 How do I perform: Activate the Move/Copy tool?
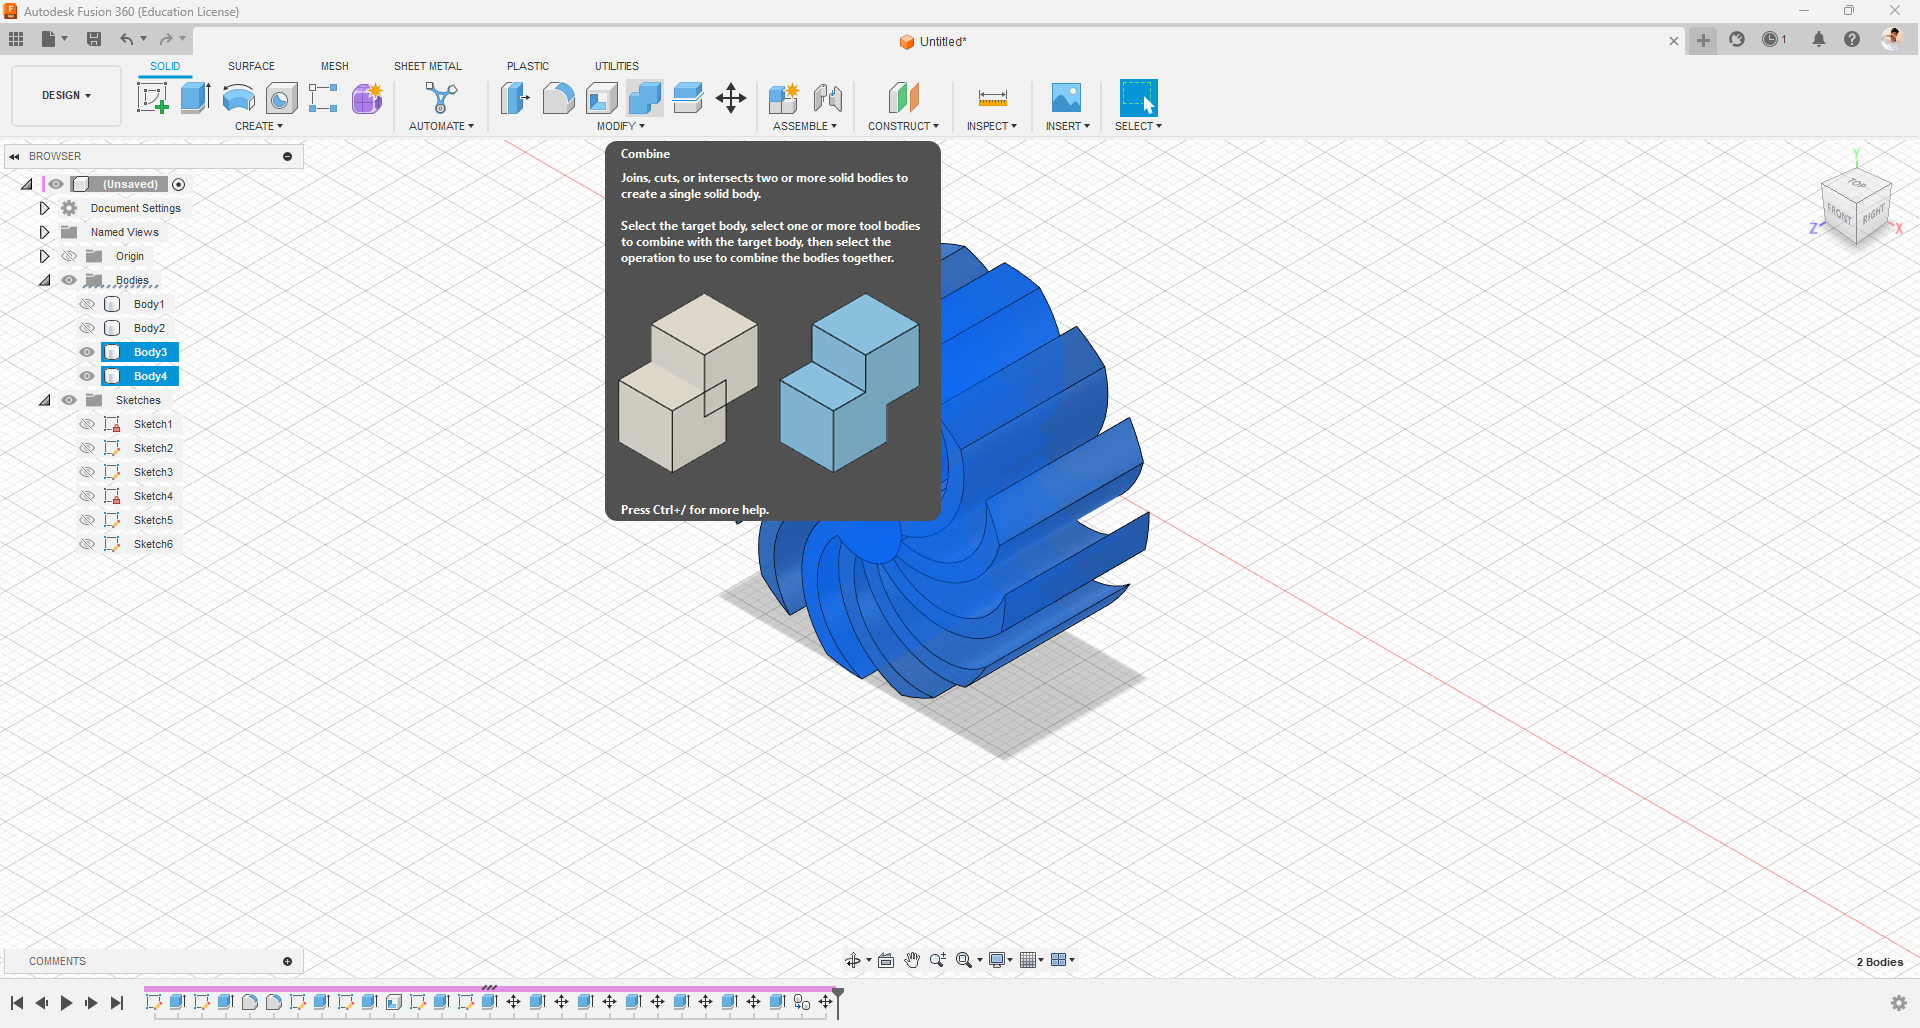[731, 98]
